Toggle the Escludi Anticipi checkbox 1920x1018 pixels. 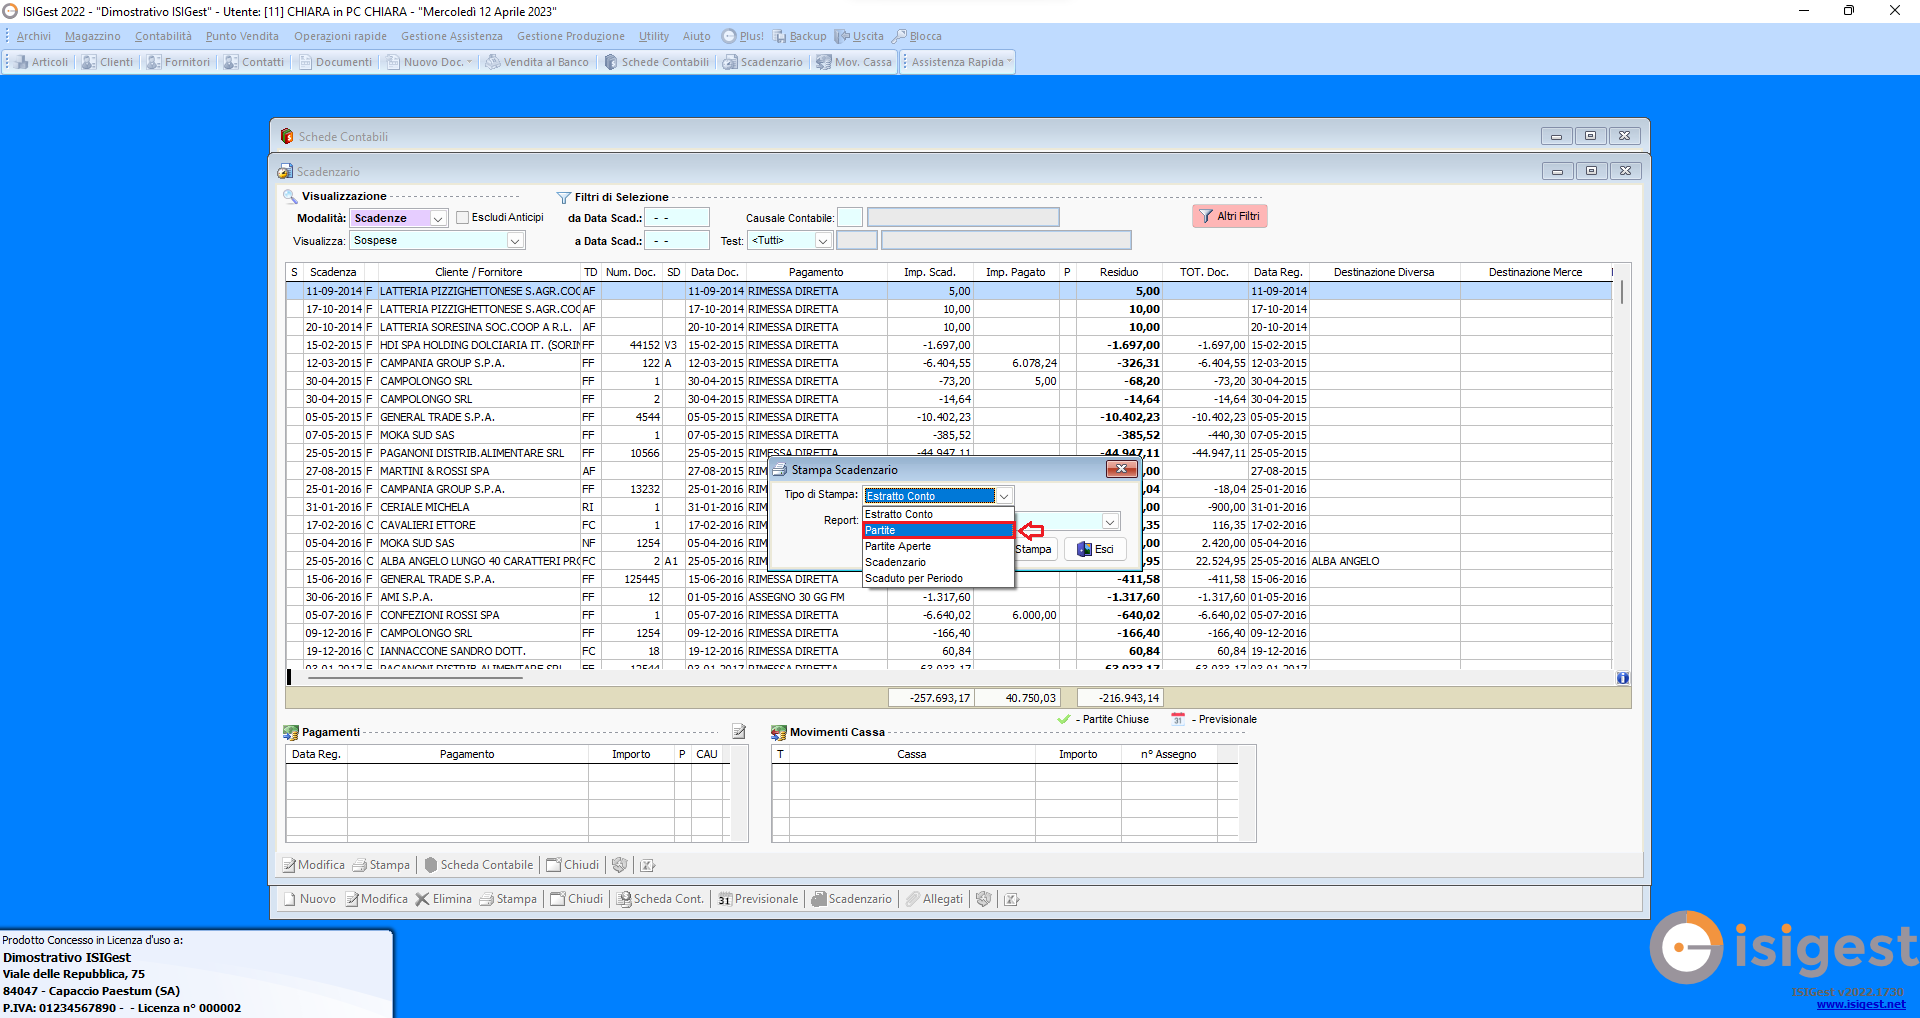tap(463, 217)
